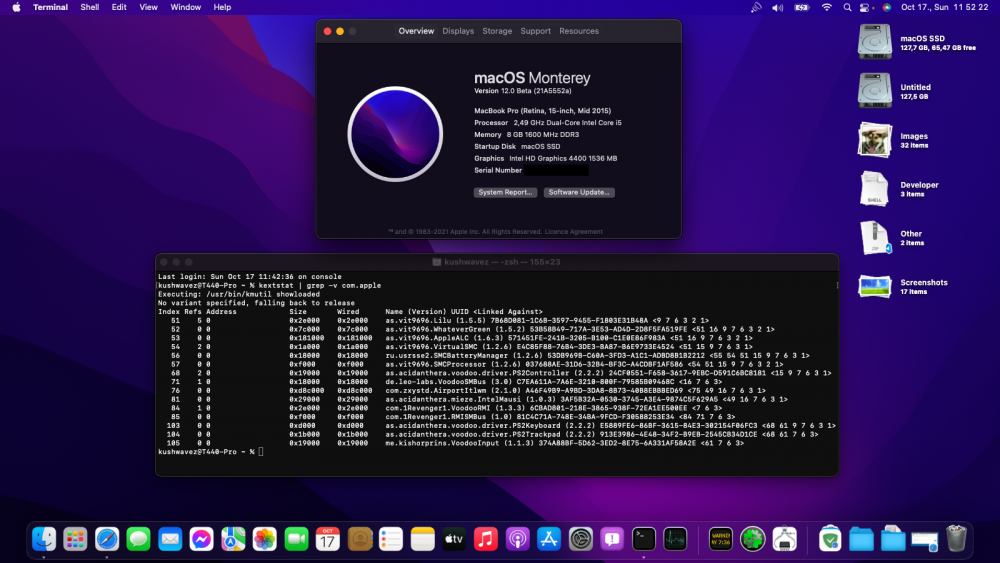The height and width of the screenshot is (563, 1000).
Task: Open Reminders from the Dock
Action: pos(391,539)
